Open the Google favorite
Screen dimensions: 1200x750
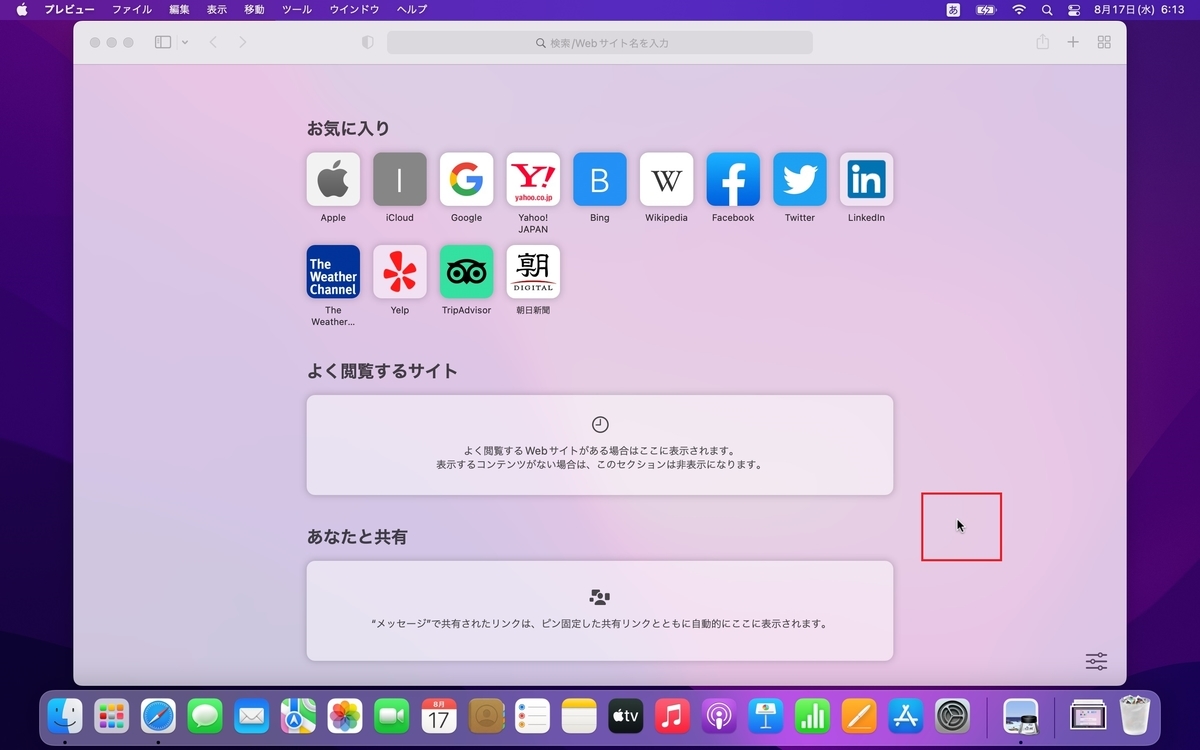[466, 179]
